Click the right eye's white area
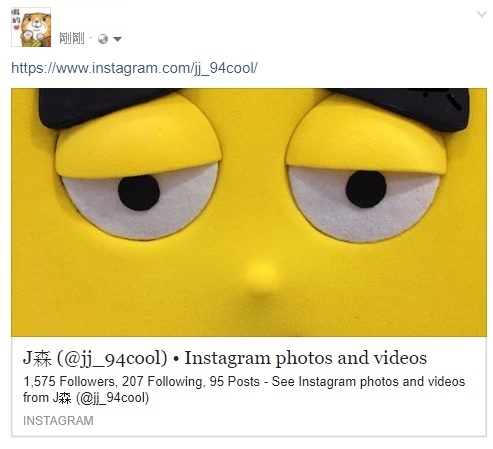493x449 pixels. pyautogui.click(x=410, y=203)
